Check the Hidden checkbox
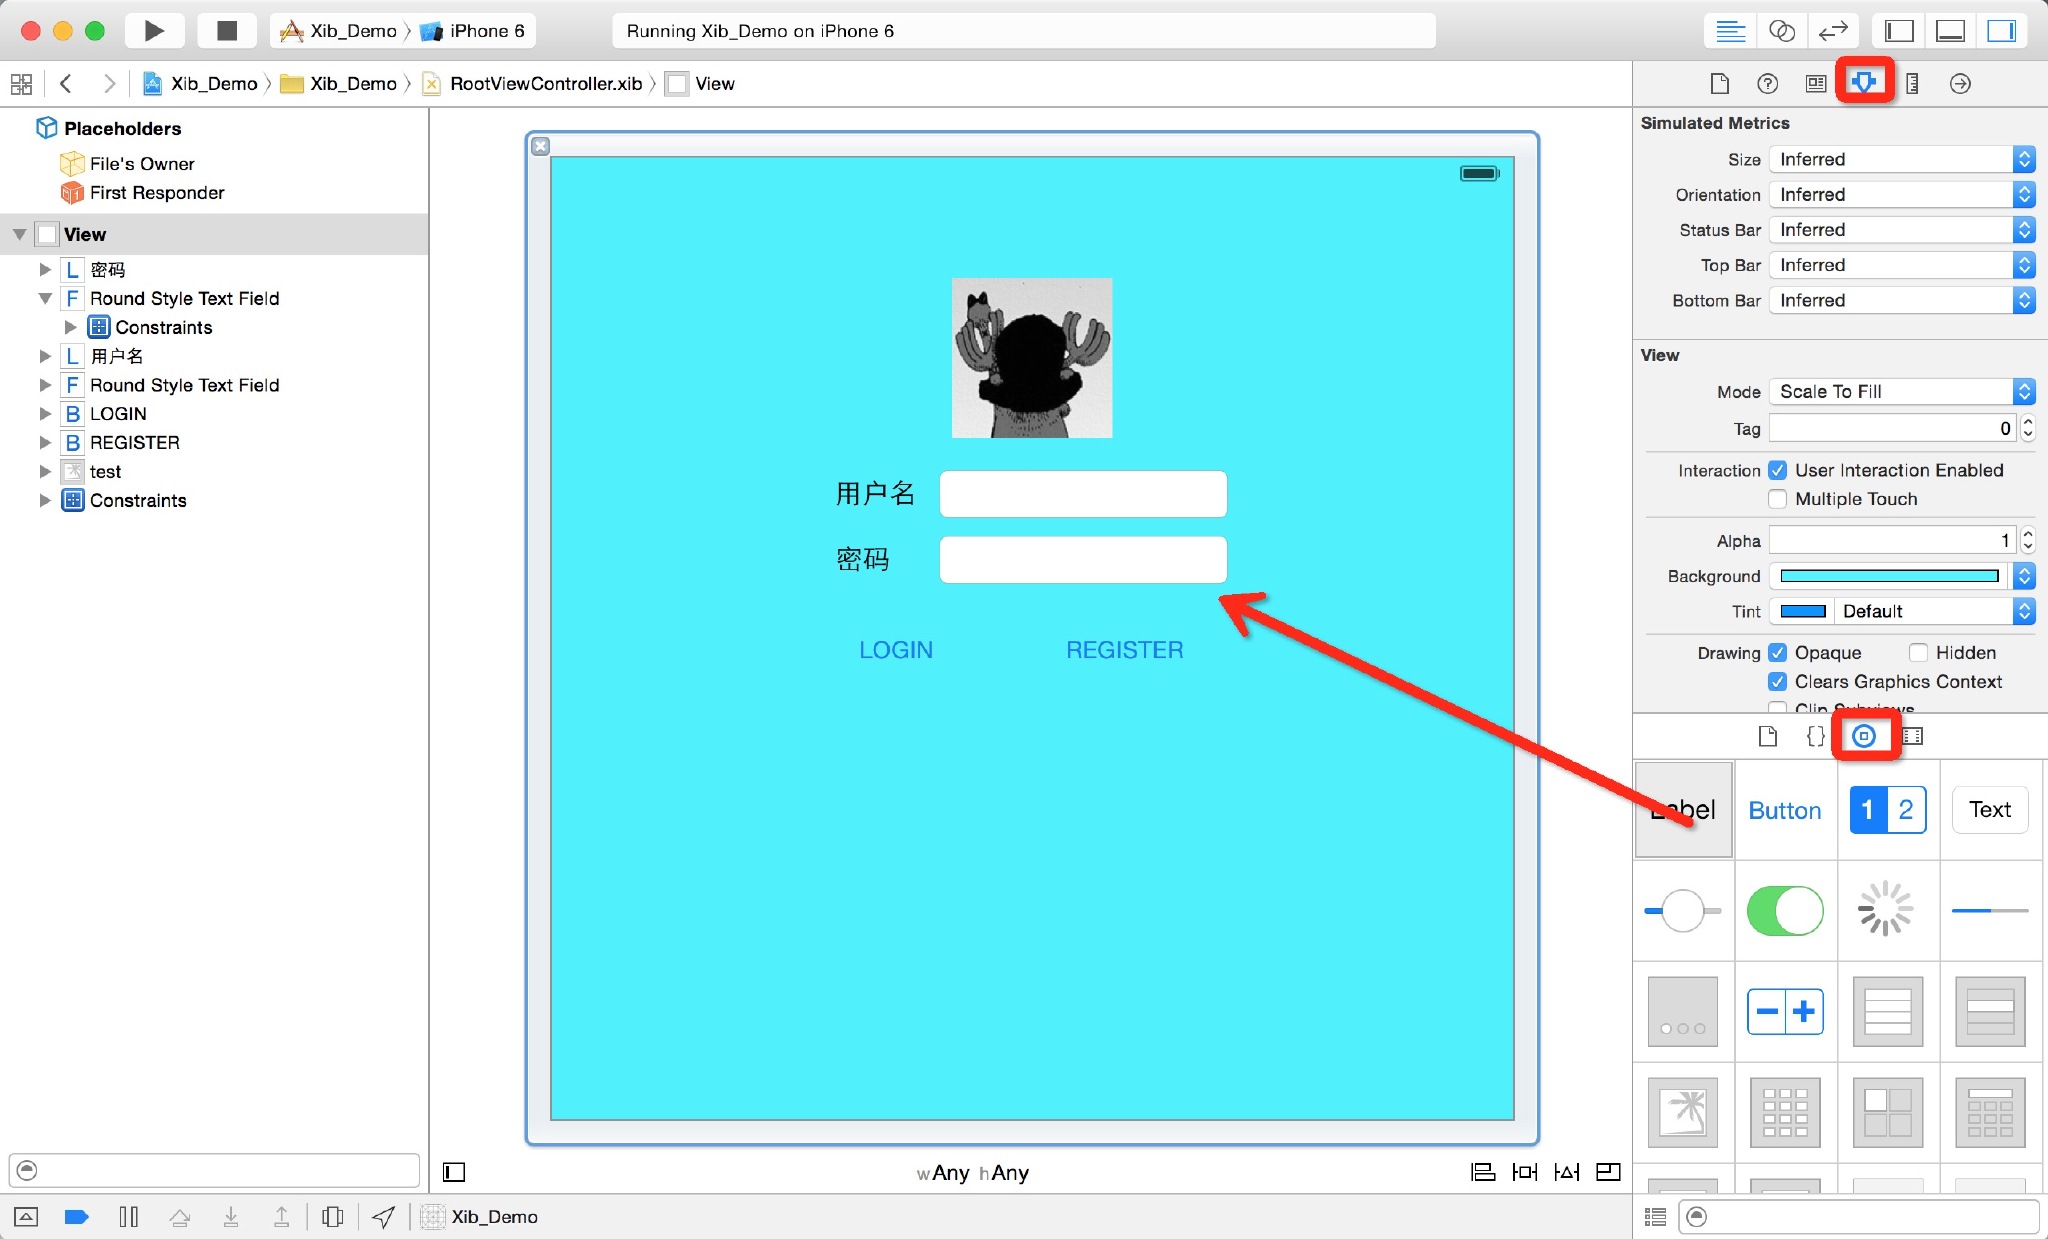The height and width of the screenshot is (1239, 2048). point(1918,653)
